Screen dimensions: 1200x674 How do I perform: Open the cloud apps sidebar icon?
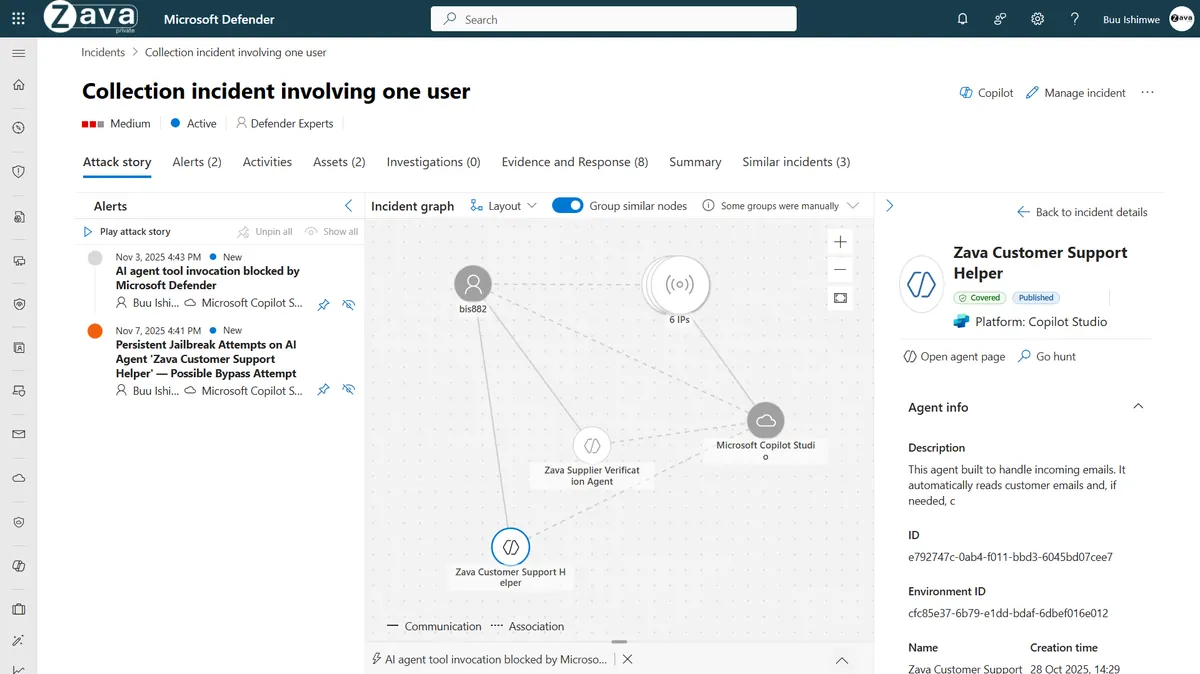(18, 478)
